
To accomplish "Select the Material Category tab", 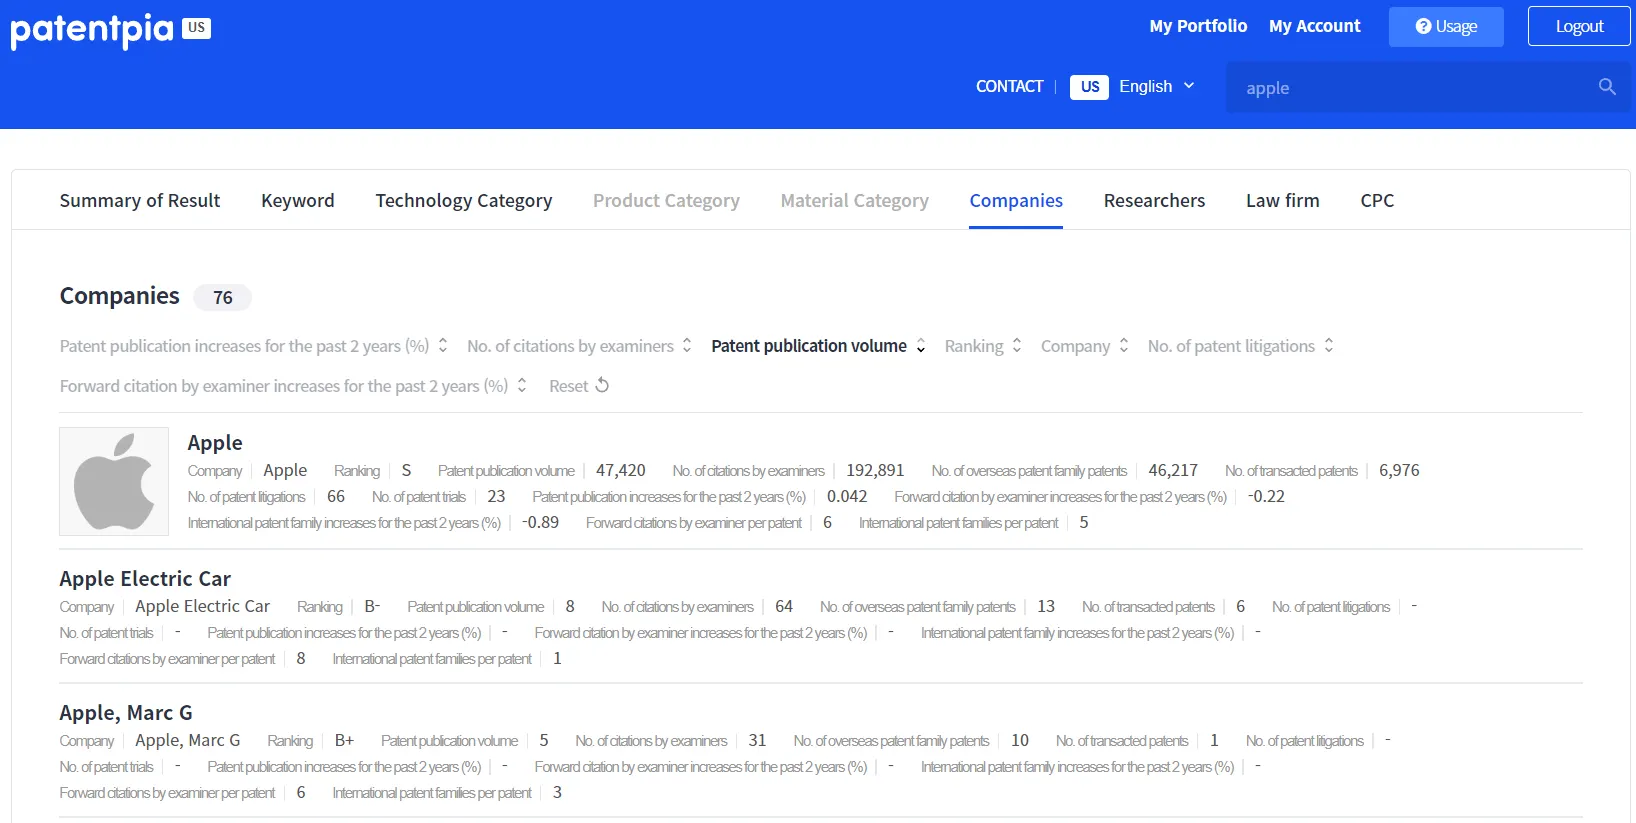I will pos(855,201).
